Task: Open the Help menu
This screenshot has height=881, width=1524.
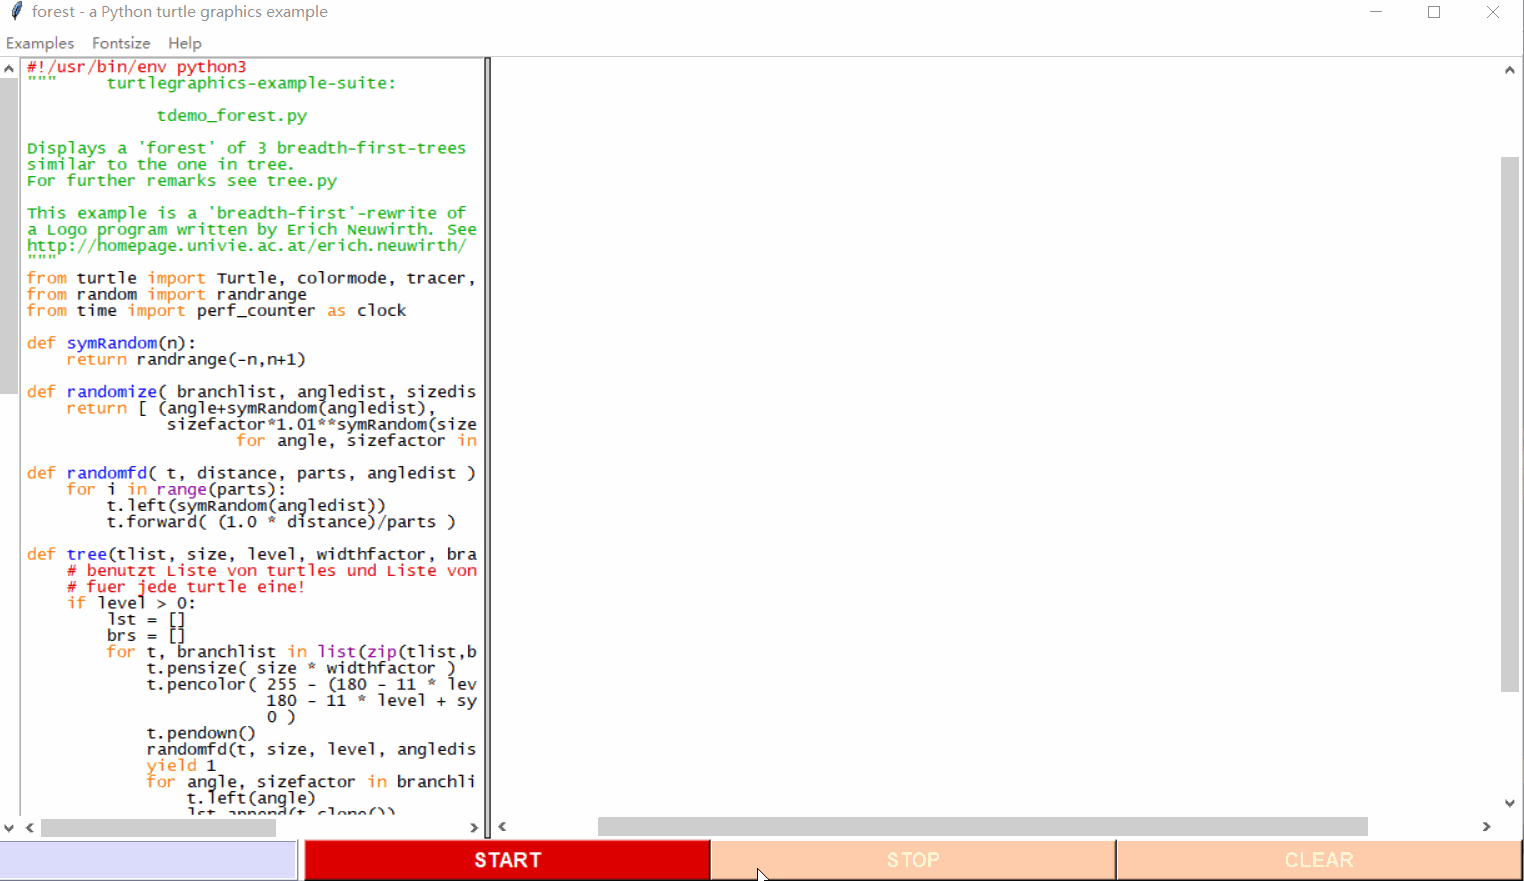Action: pos(185,43)
